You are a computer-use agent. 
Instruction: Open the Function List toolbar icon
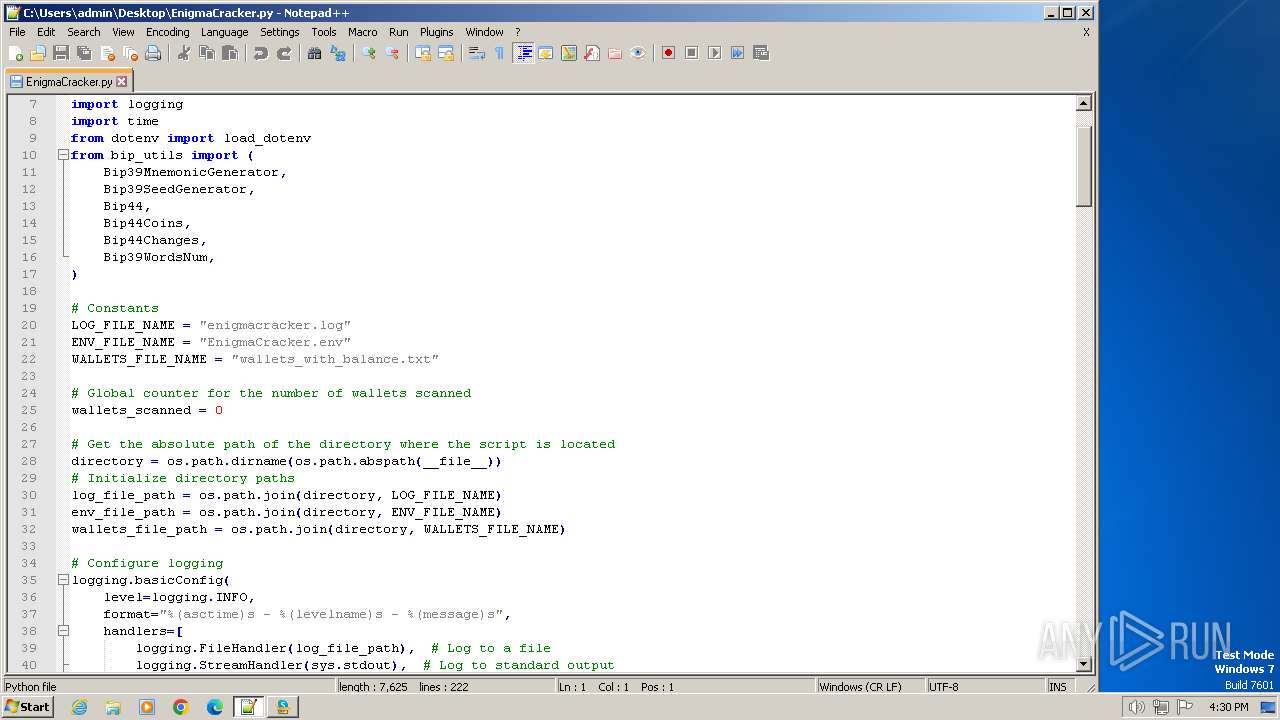point(592,53)
